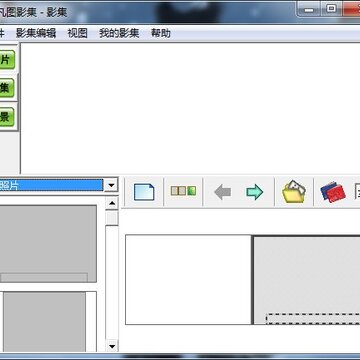Click the dashed text box on album page
The height and width of the screenshot is (360, 360).
point(313,318)
